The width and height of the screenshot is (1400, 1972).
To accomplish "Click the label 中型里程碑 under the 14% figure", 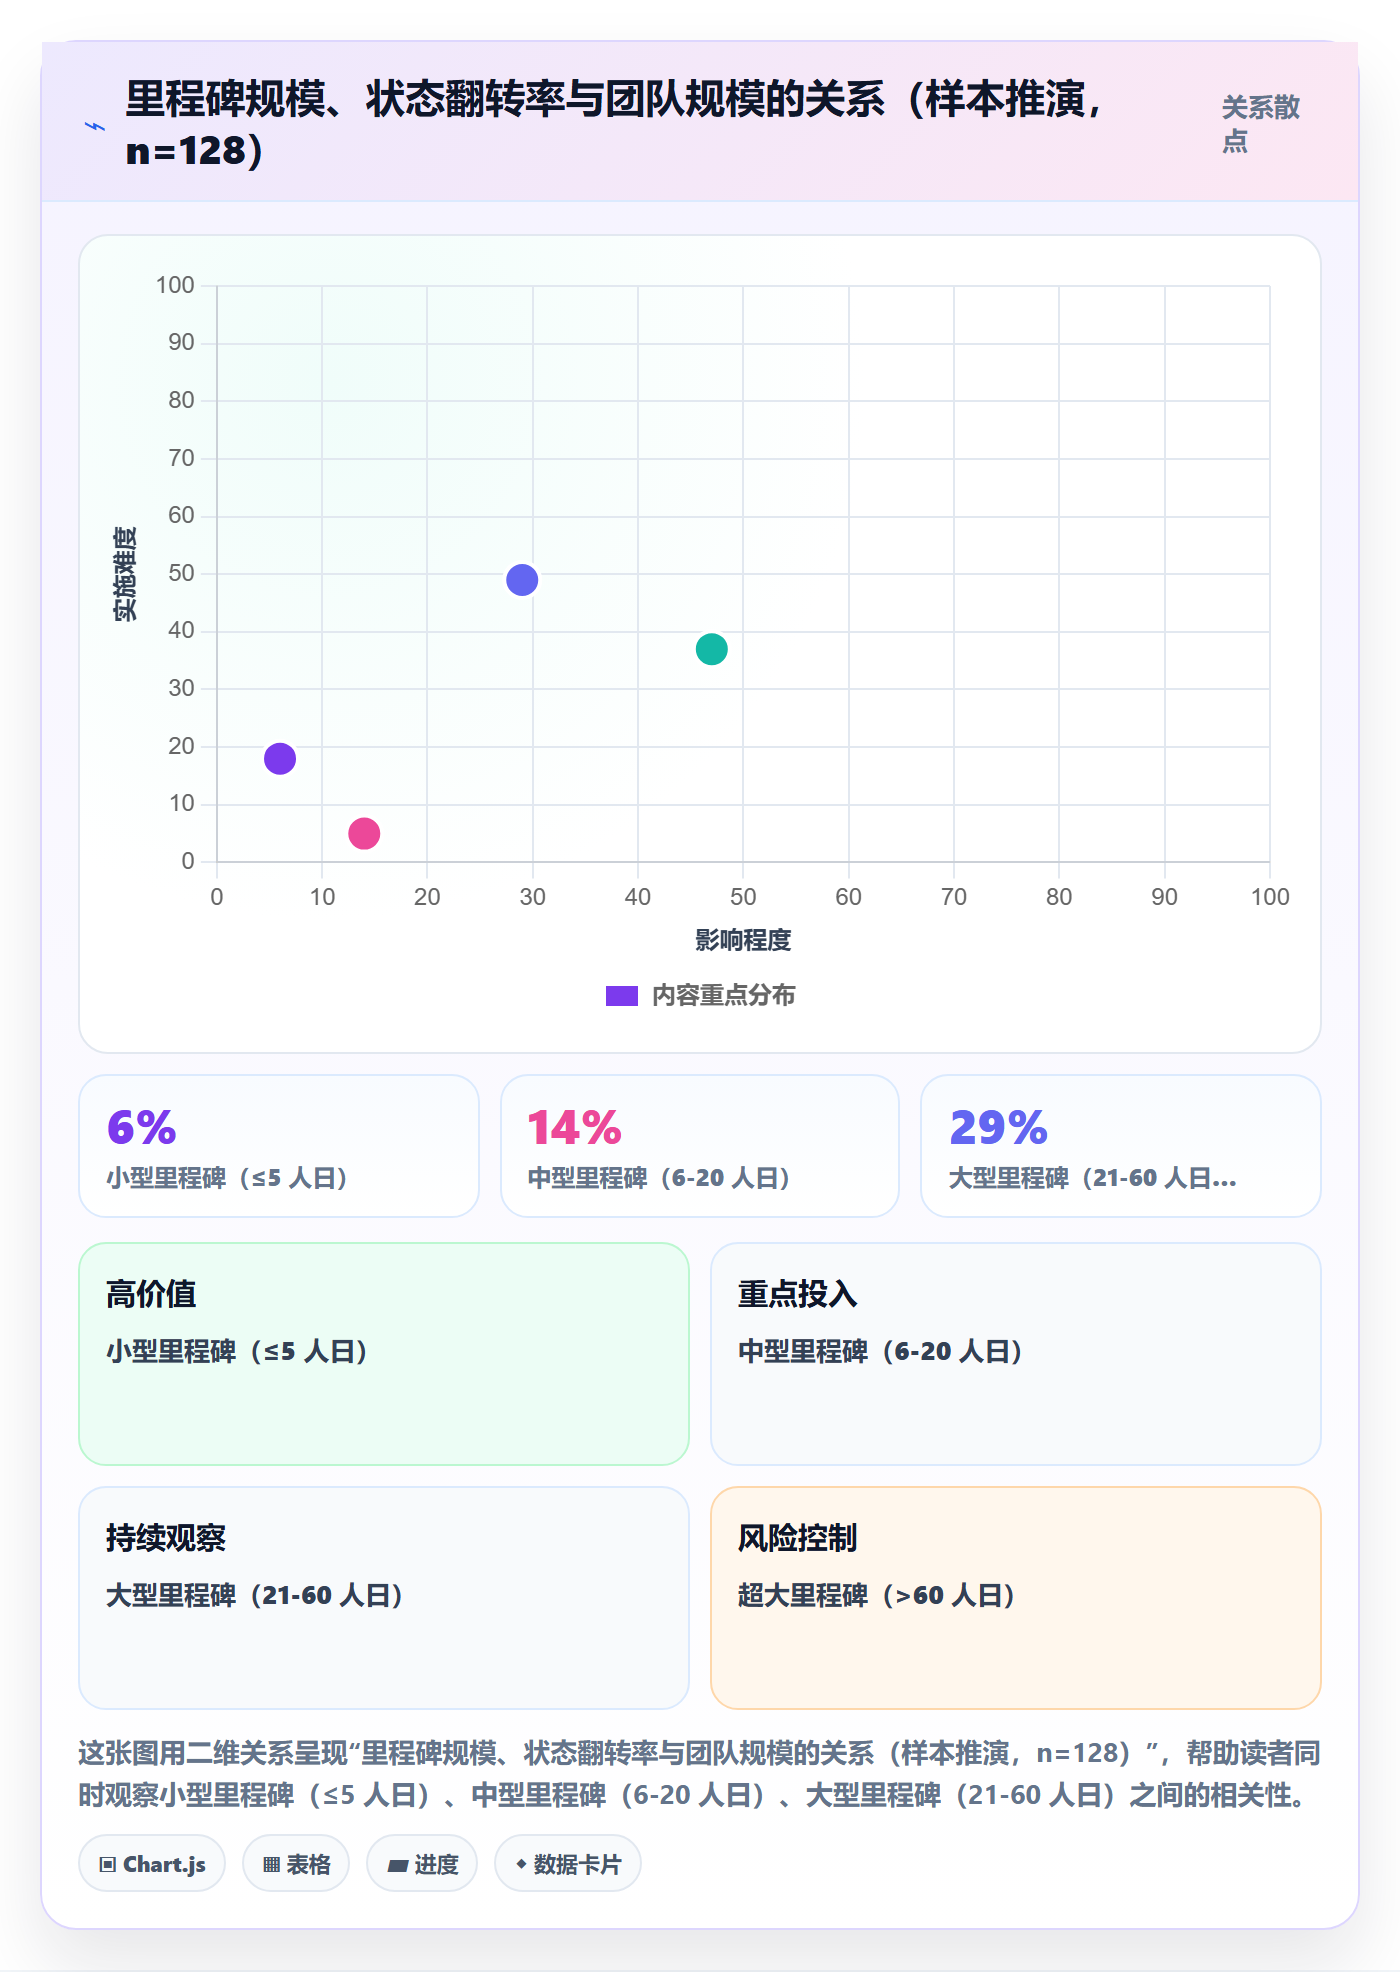I will click(660, 1178).
